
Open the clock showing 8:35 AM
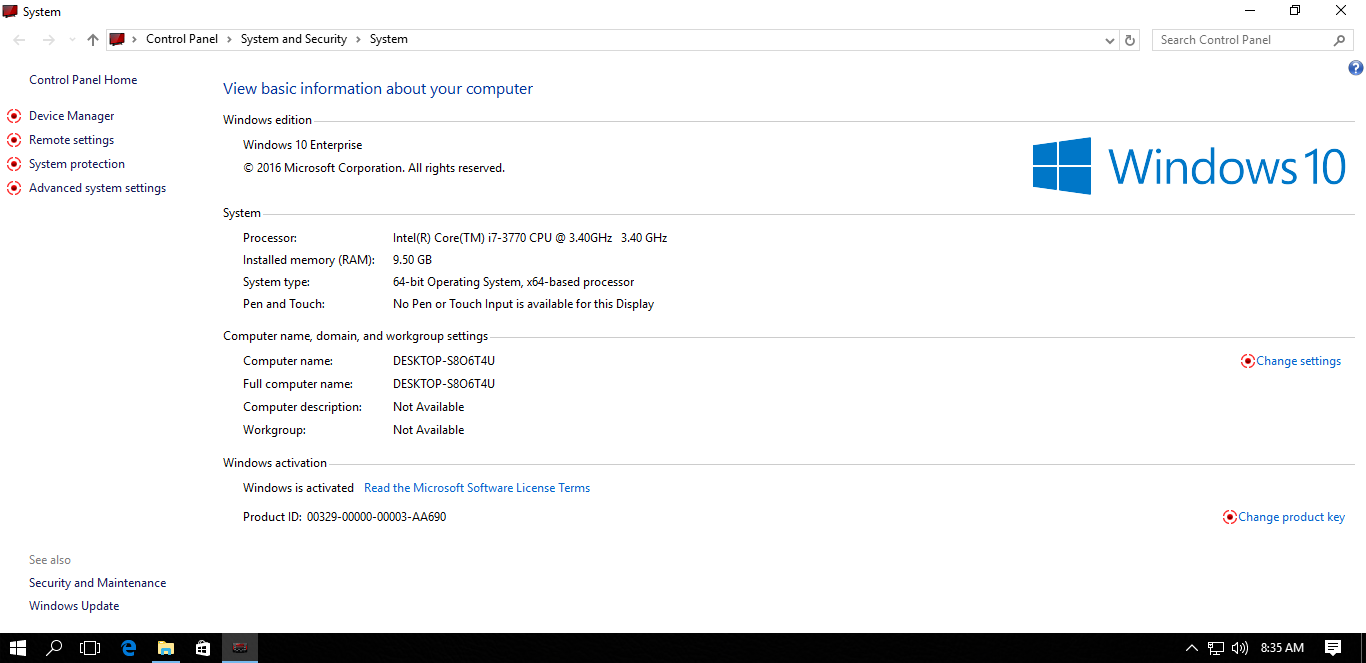tap(1282, 648)
